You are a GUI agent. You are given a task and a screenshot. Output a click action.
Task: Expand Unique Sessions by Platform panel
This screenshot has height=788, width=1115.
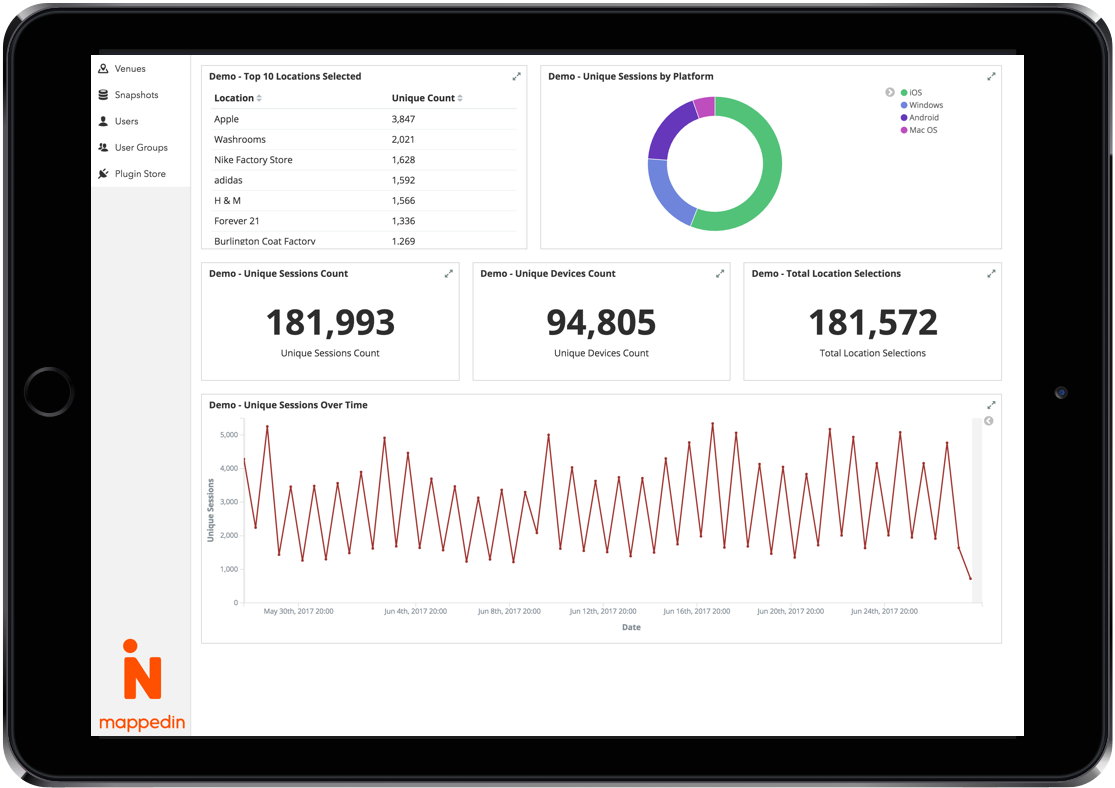point(991,76)
